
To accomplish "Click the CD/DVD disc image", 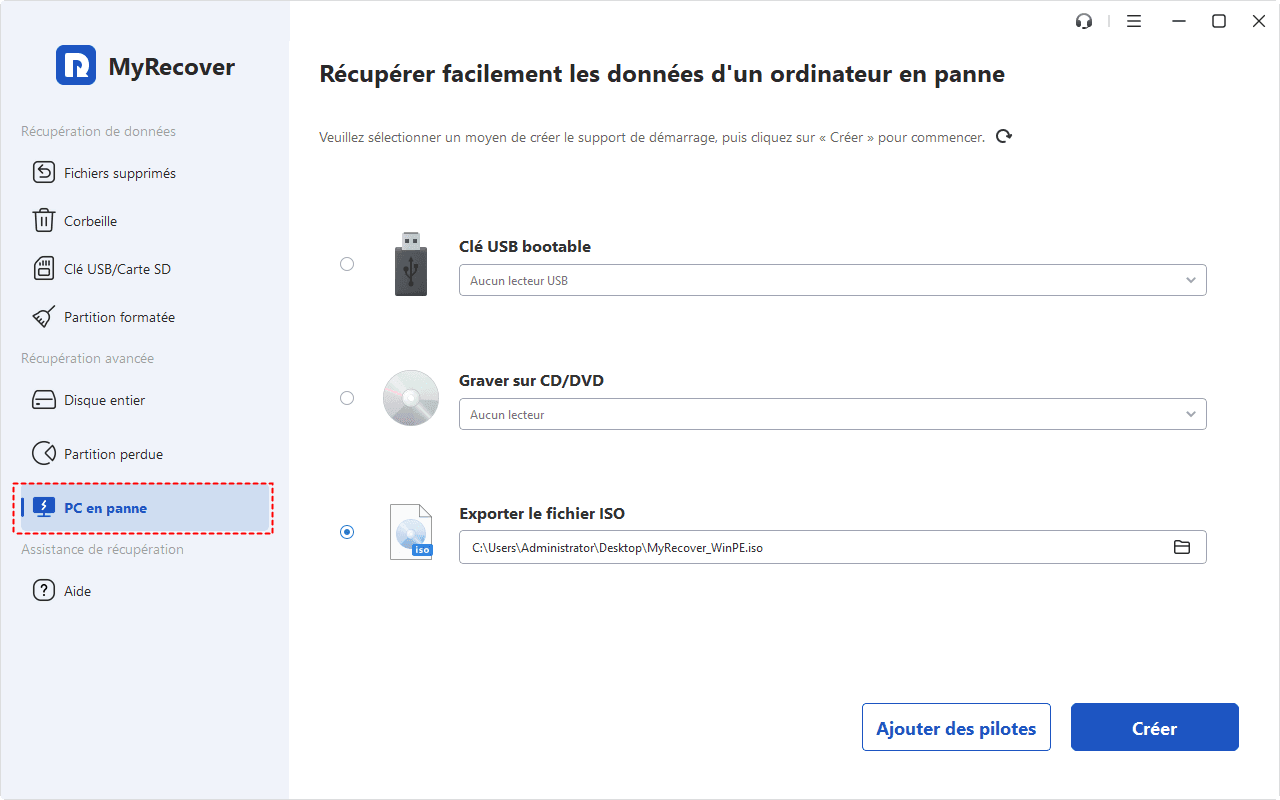I will (411, 398).
